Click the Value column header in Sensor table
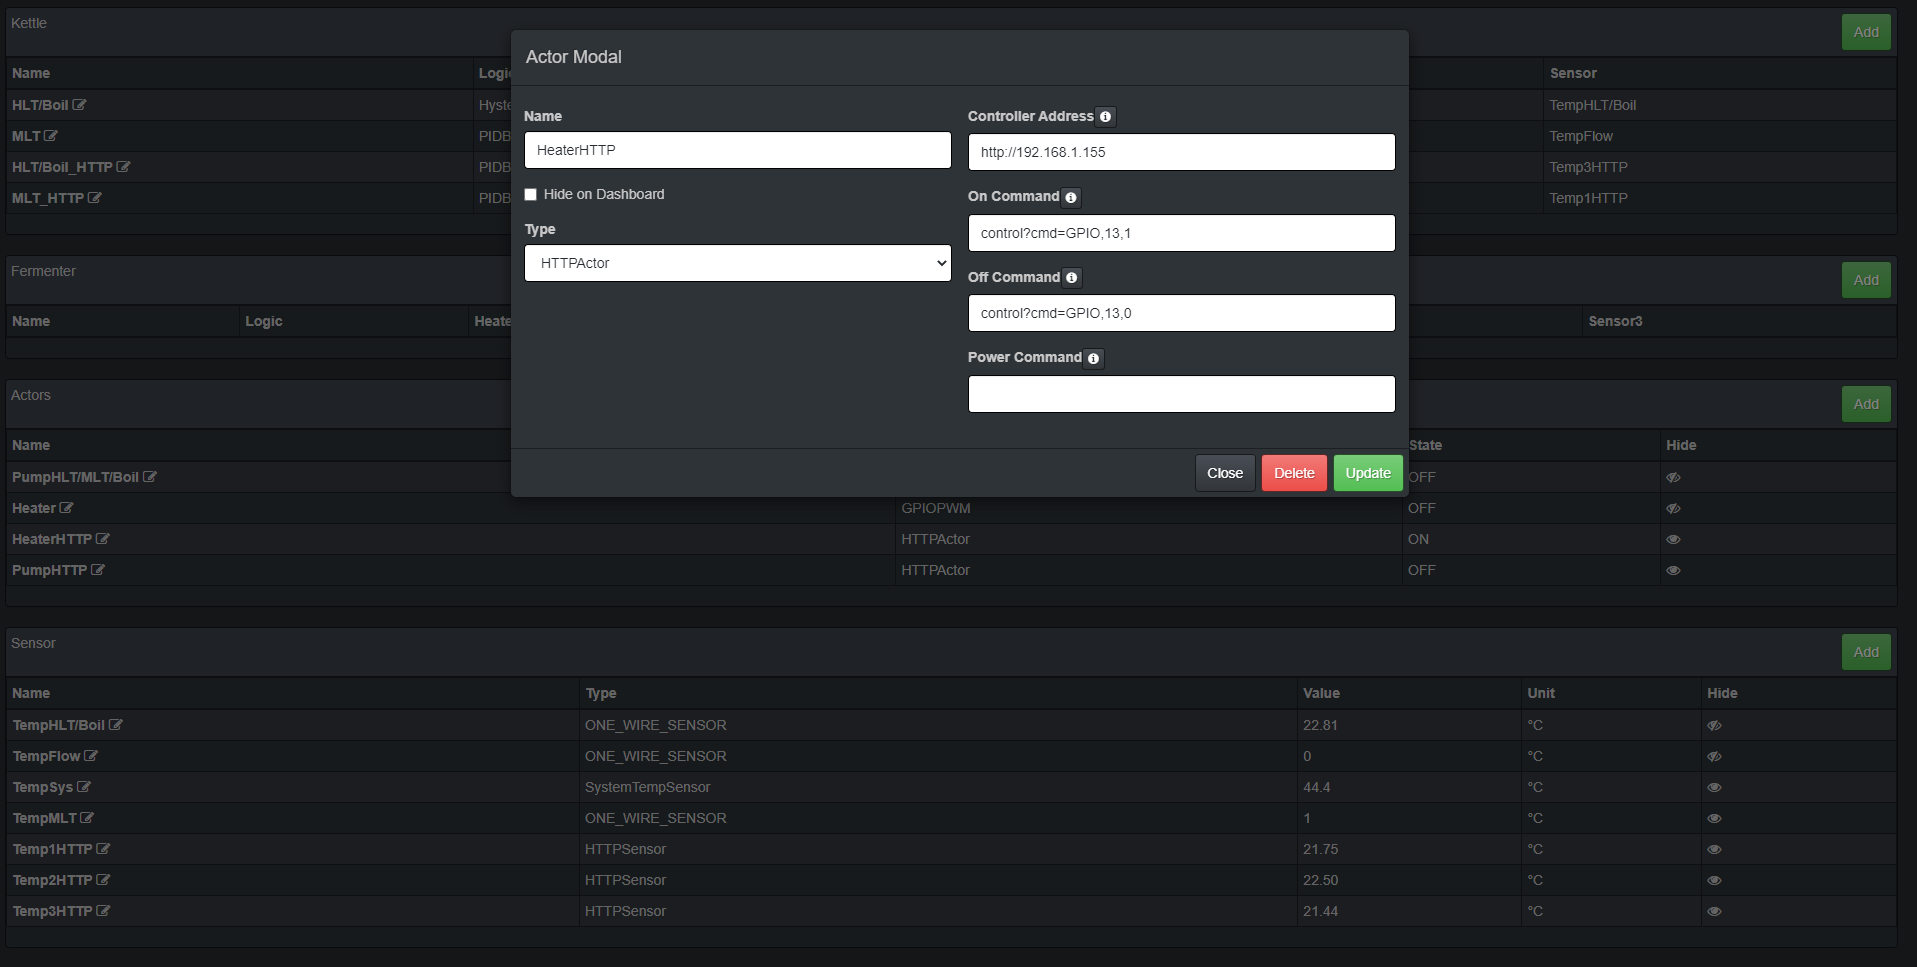The image size is (1917, 967). click(x=1321, y=693)
